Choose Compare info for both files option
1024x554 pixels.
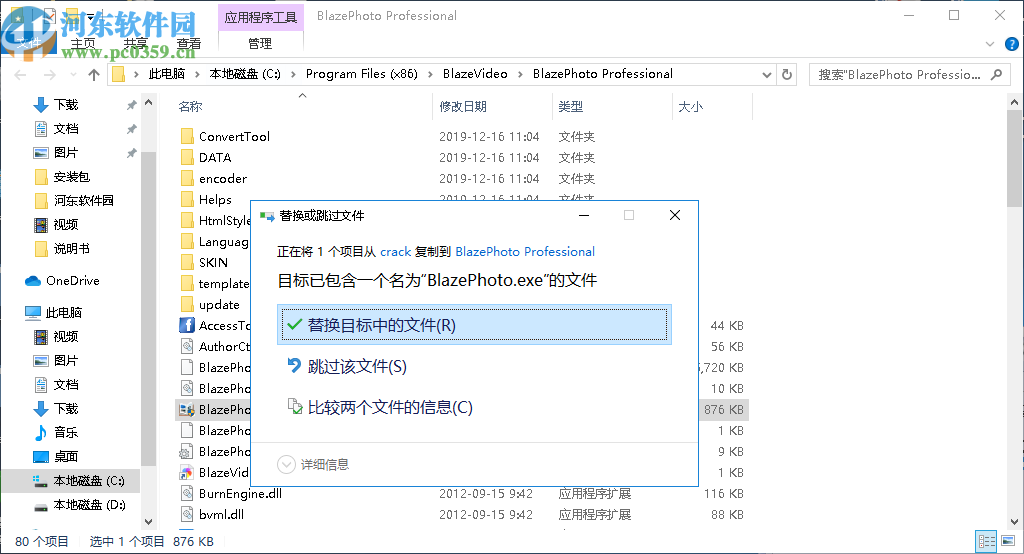(x=380, y=408)
